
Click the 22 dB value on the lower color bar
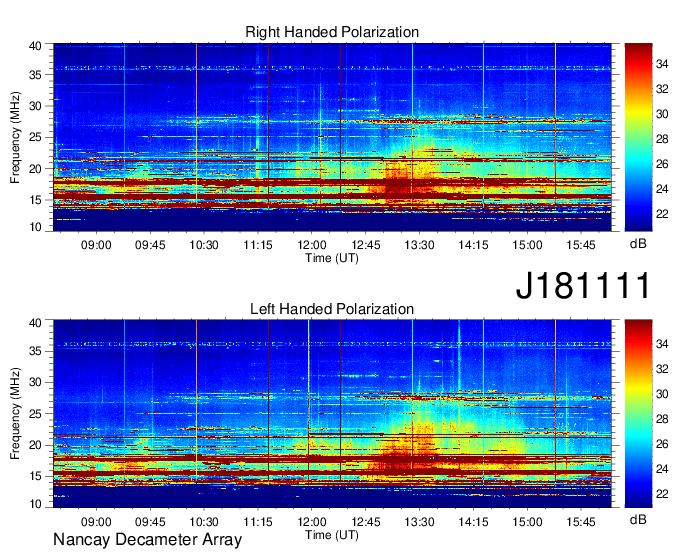pos(662,494)
